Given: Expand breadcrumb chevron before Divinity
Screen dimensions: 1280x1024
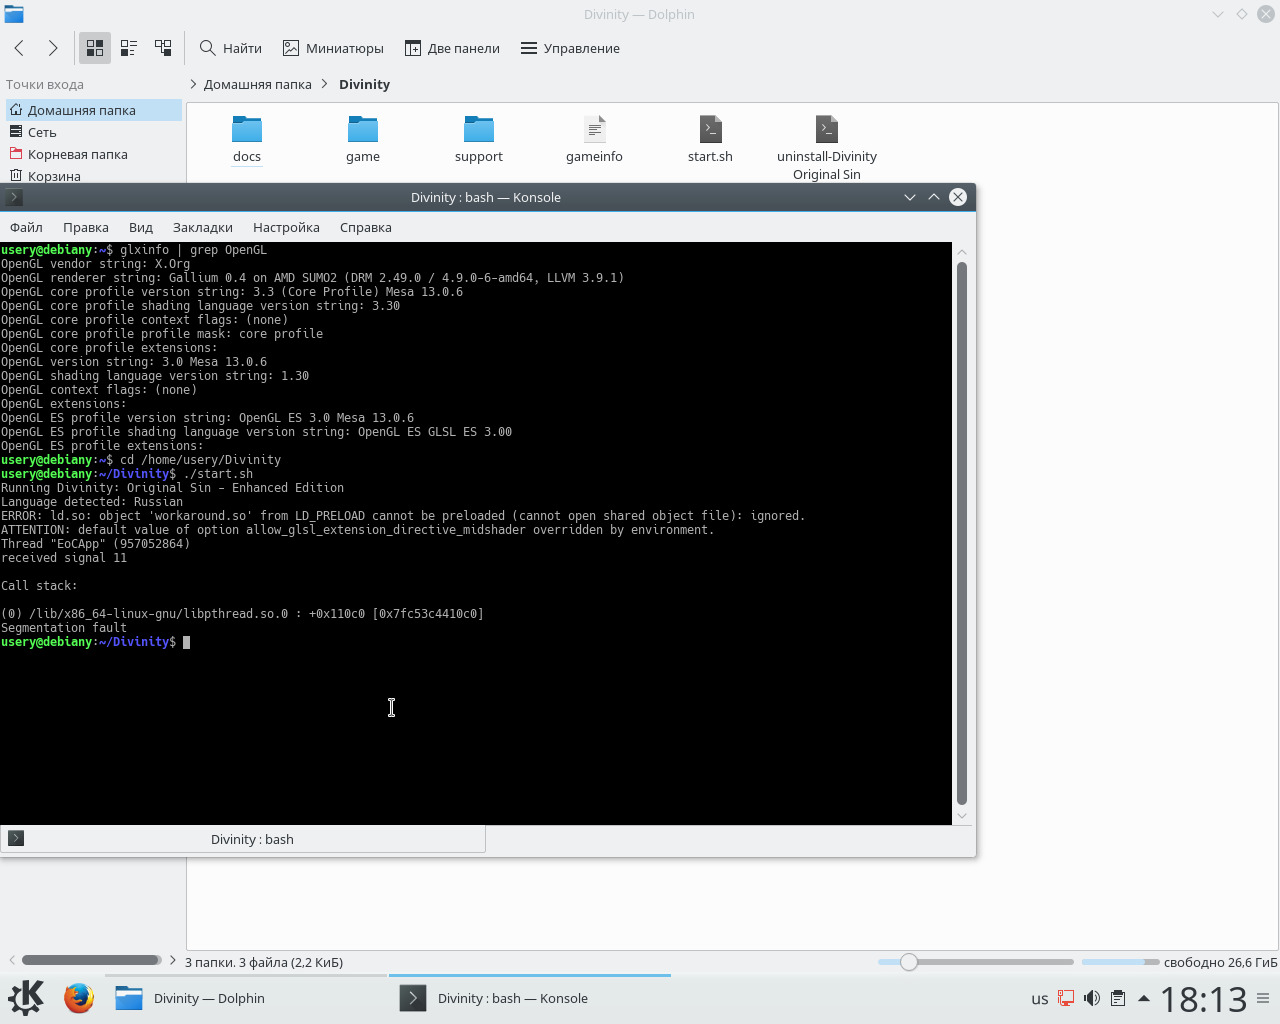Looking at the screenshot, I should 325,84.
